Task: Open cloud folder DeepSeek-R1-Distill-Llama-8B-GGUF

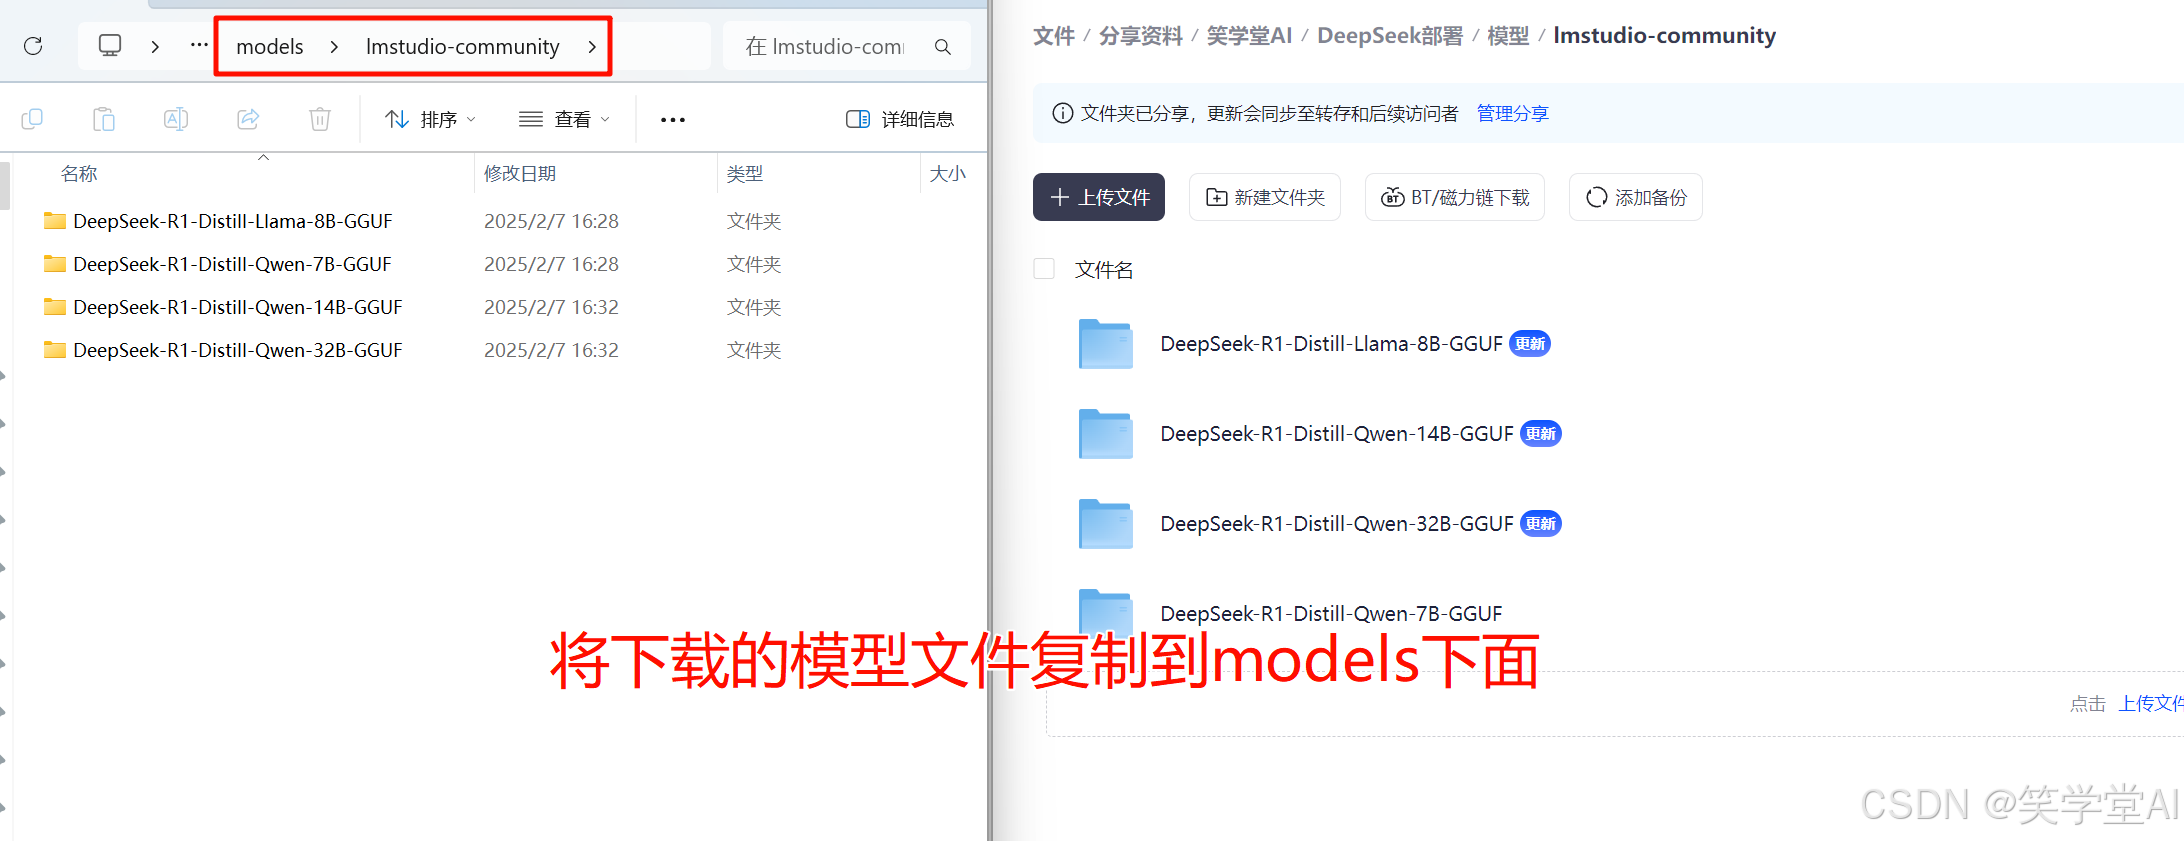Action: coord(1331,344)
